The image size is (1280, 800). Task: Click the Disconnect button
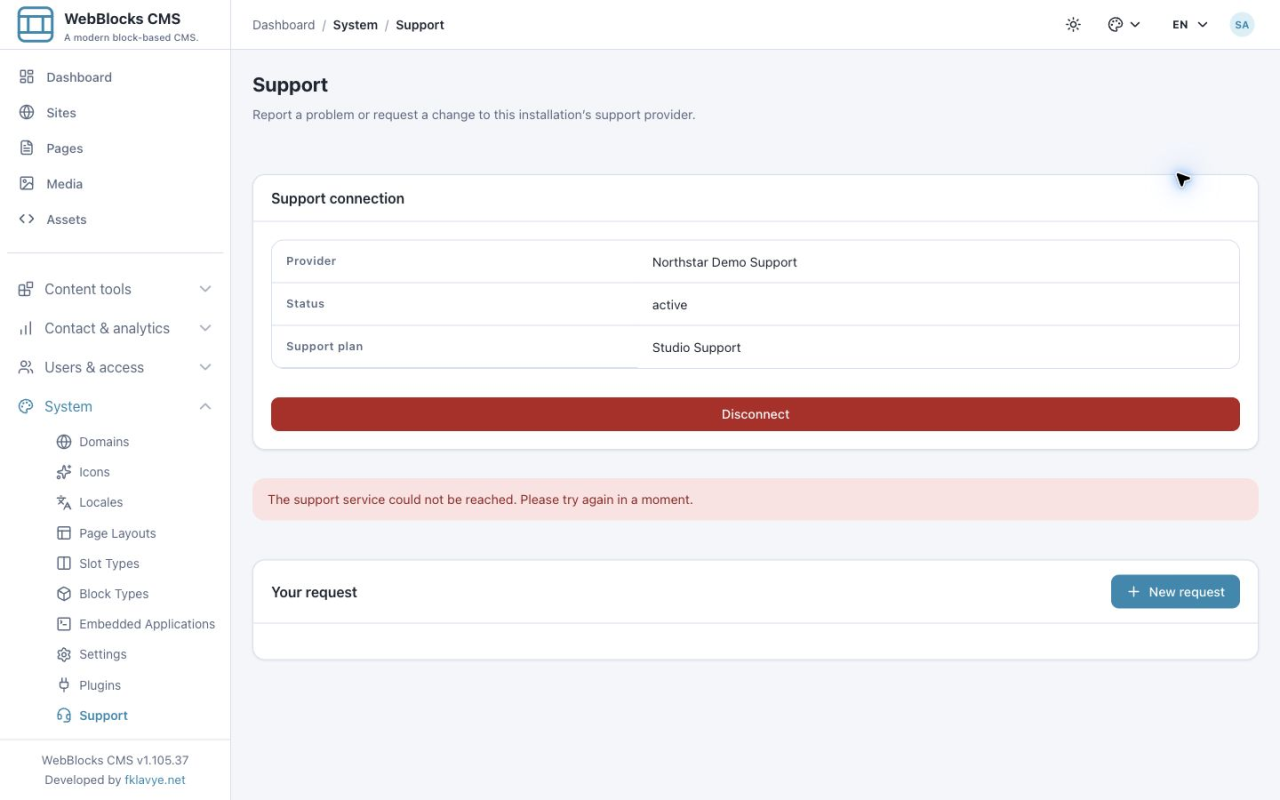(755, 414)
